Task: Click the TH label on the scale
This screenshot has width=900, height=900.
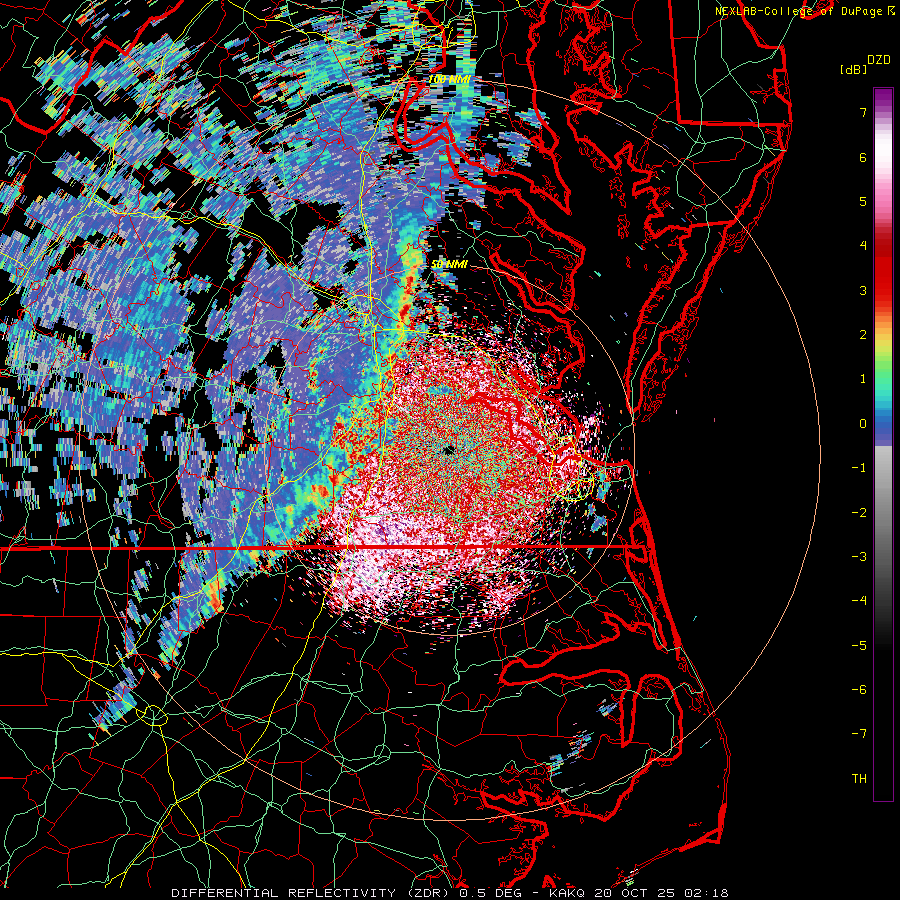Action: click(859, 779)
